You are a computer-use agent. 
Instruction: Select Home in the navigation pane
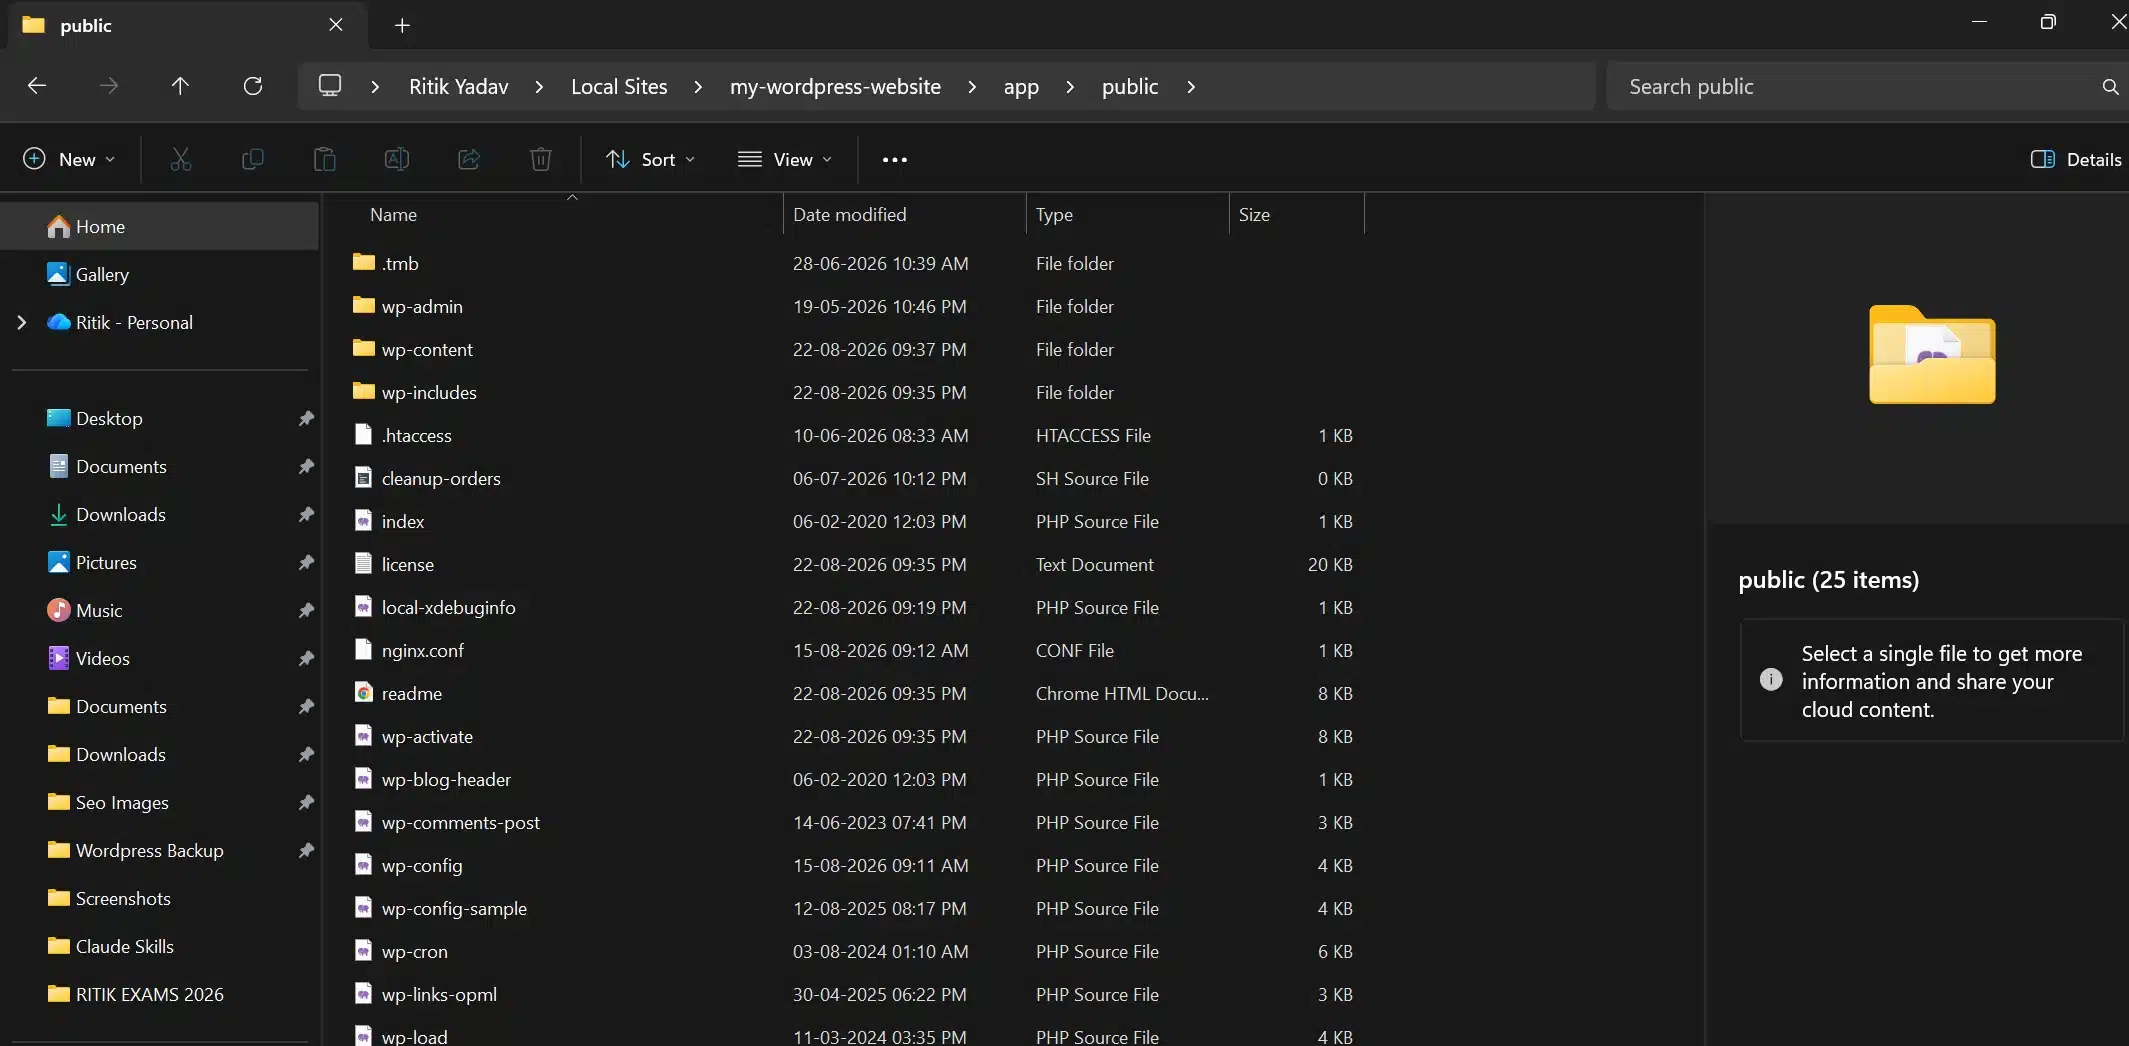(160, 227)
